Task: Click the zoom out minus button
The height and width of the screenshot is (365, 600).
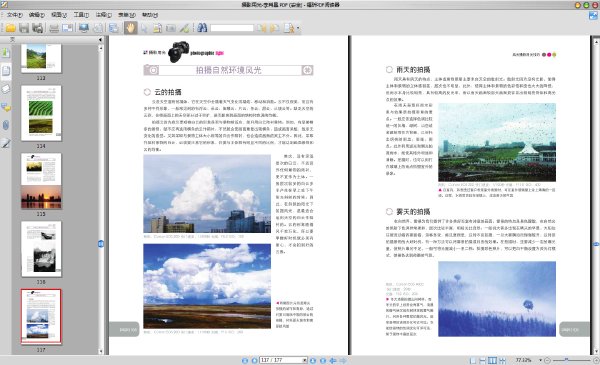Action: pos(547,360)
